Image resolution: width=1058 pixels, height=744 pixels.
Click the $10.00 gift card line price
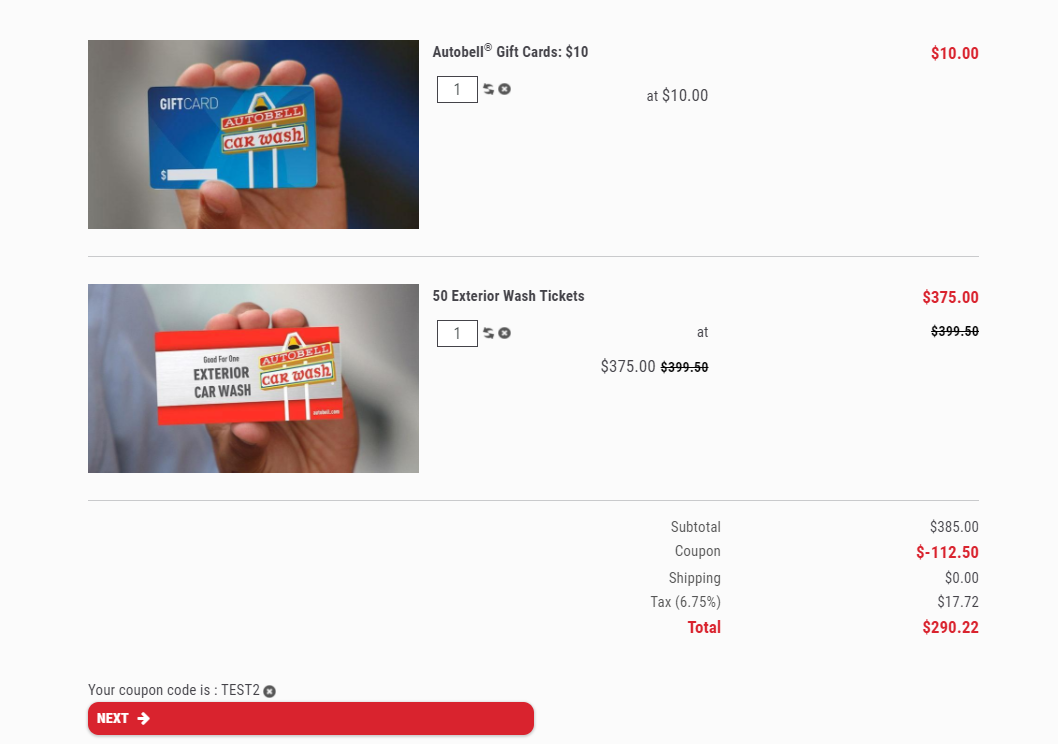coord(954,54)
